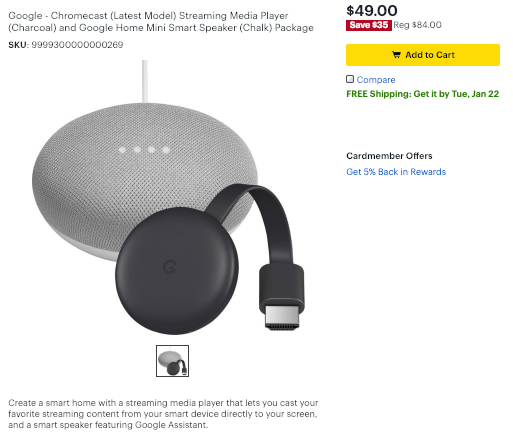Image resolution: width=513 pixels, height=440 pixels.
Task: Click the product description paragraph
Action: [x=163, y=414]
